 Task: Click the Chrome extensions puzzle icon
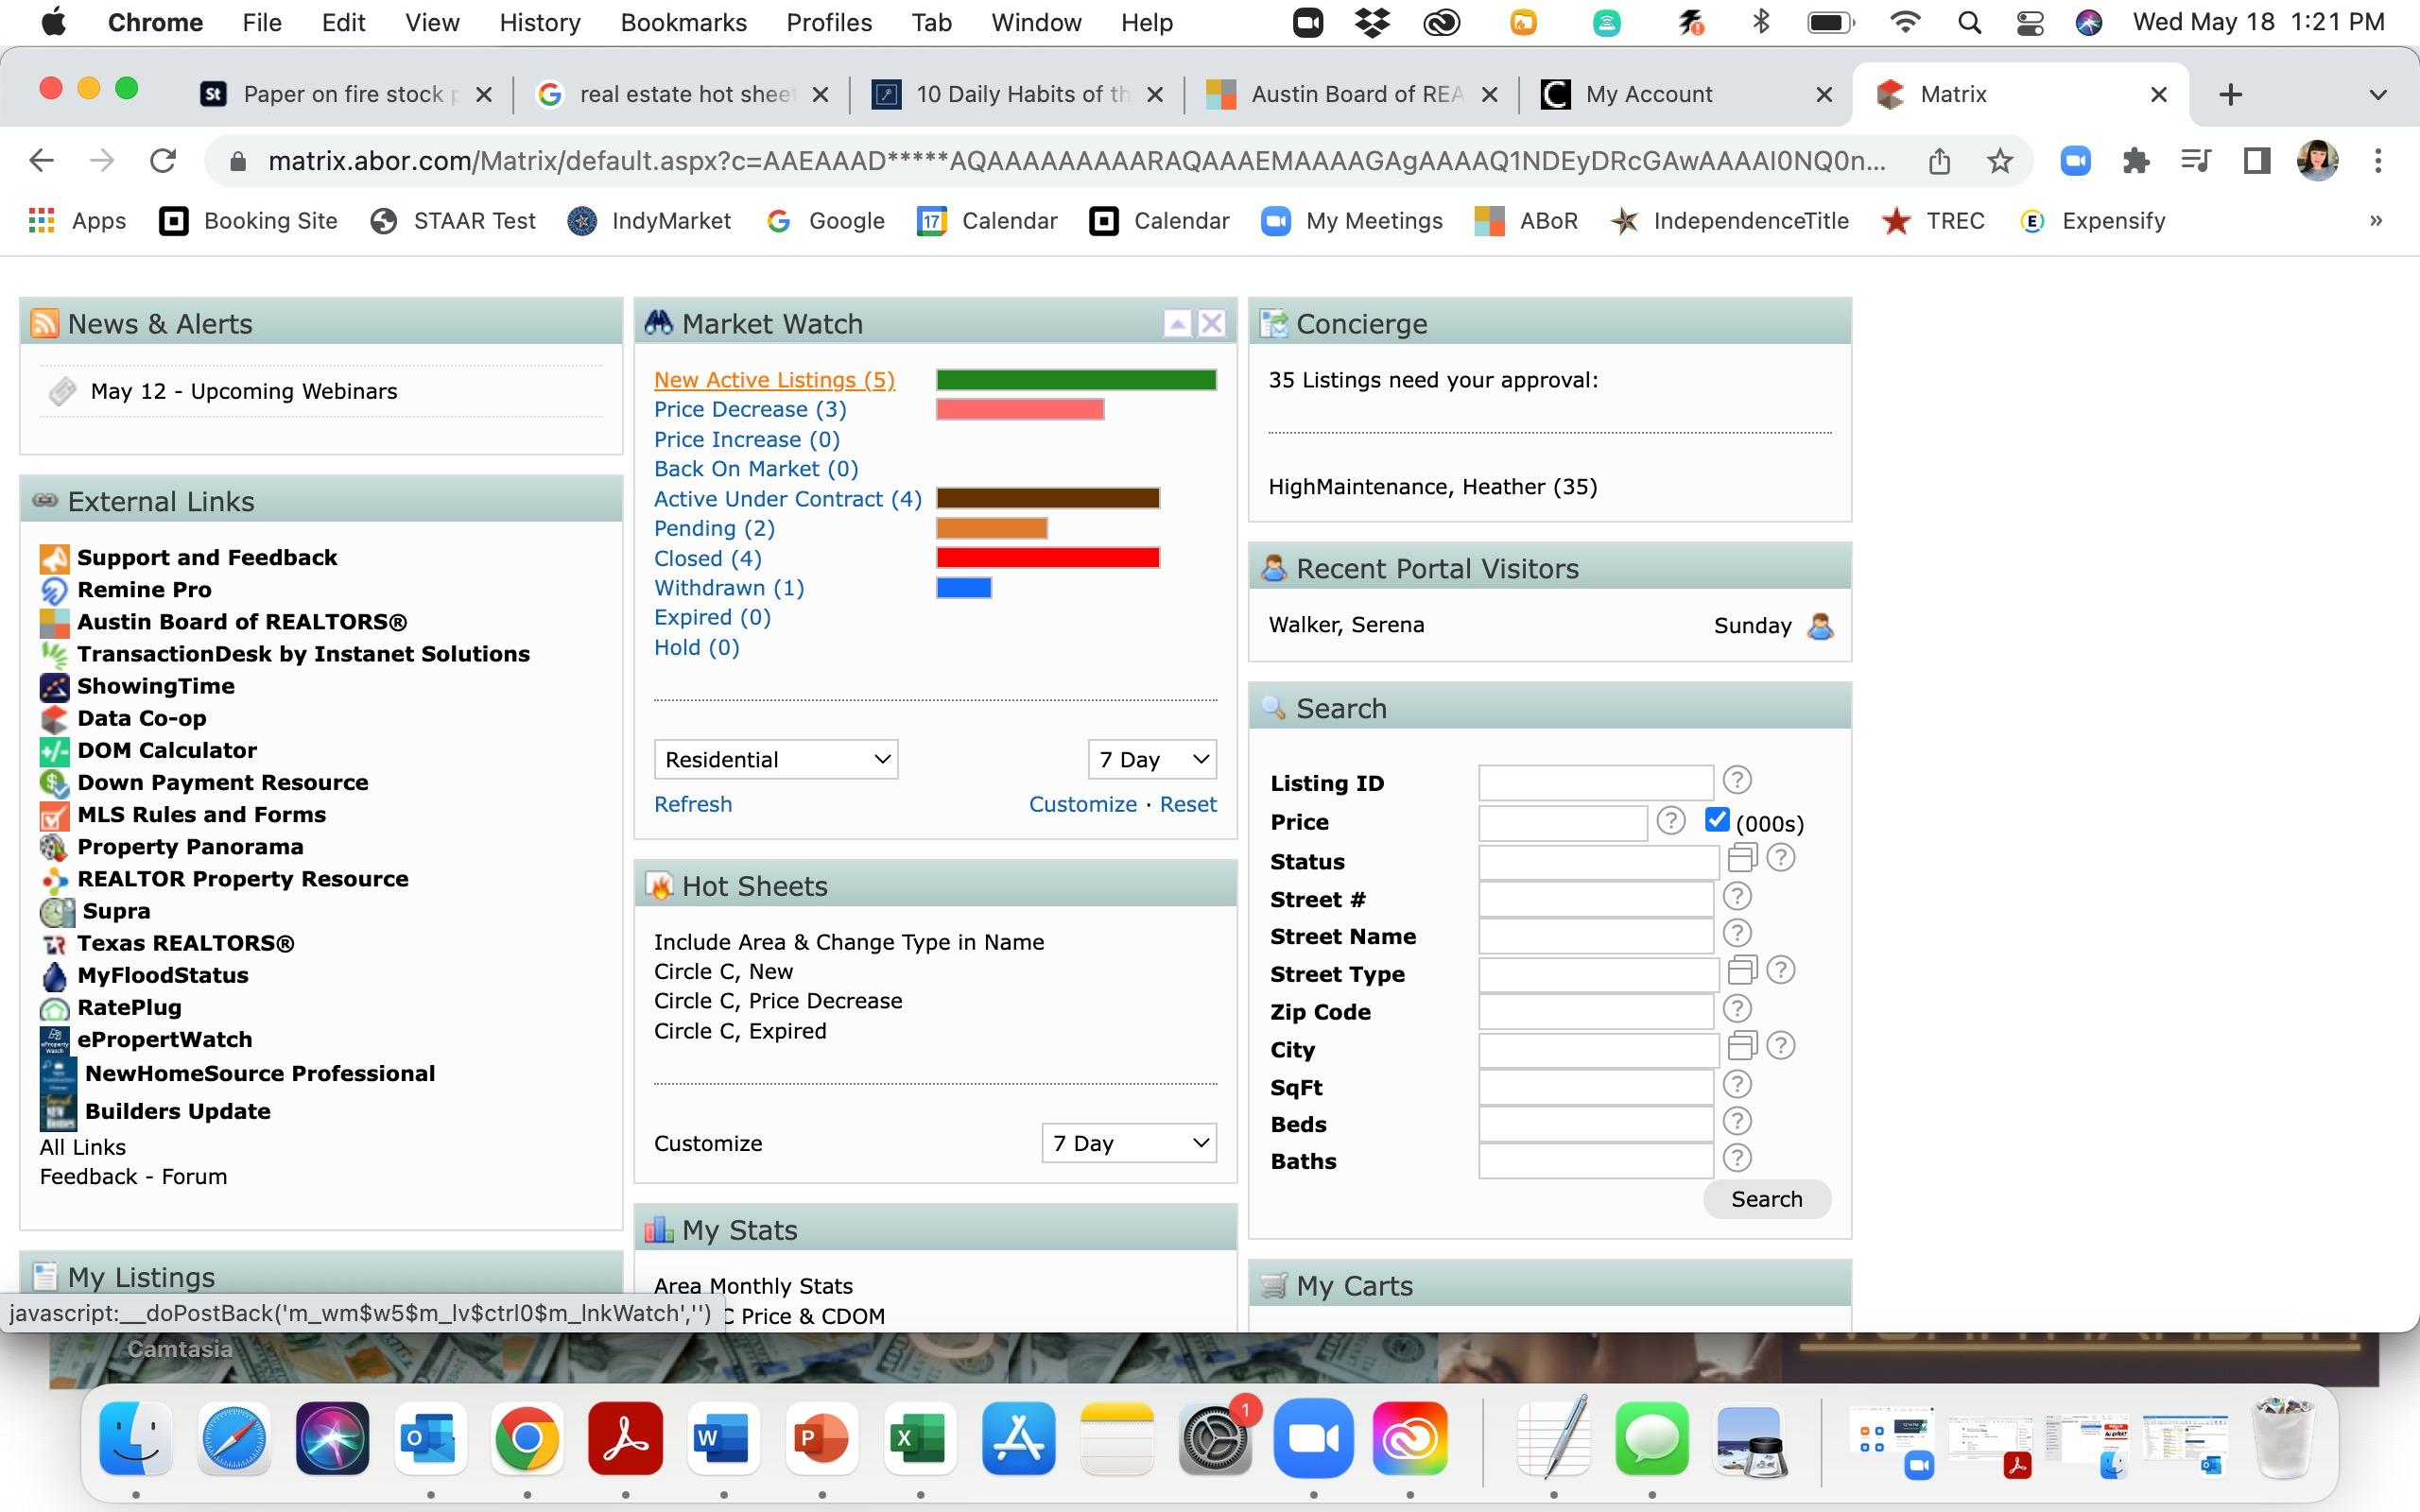pos(2135,161)
